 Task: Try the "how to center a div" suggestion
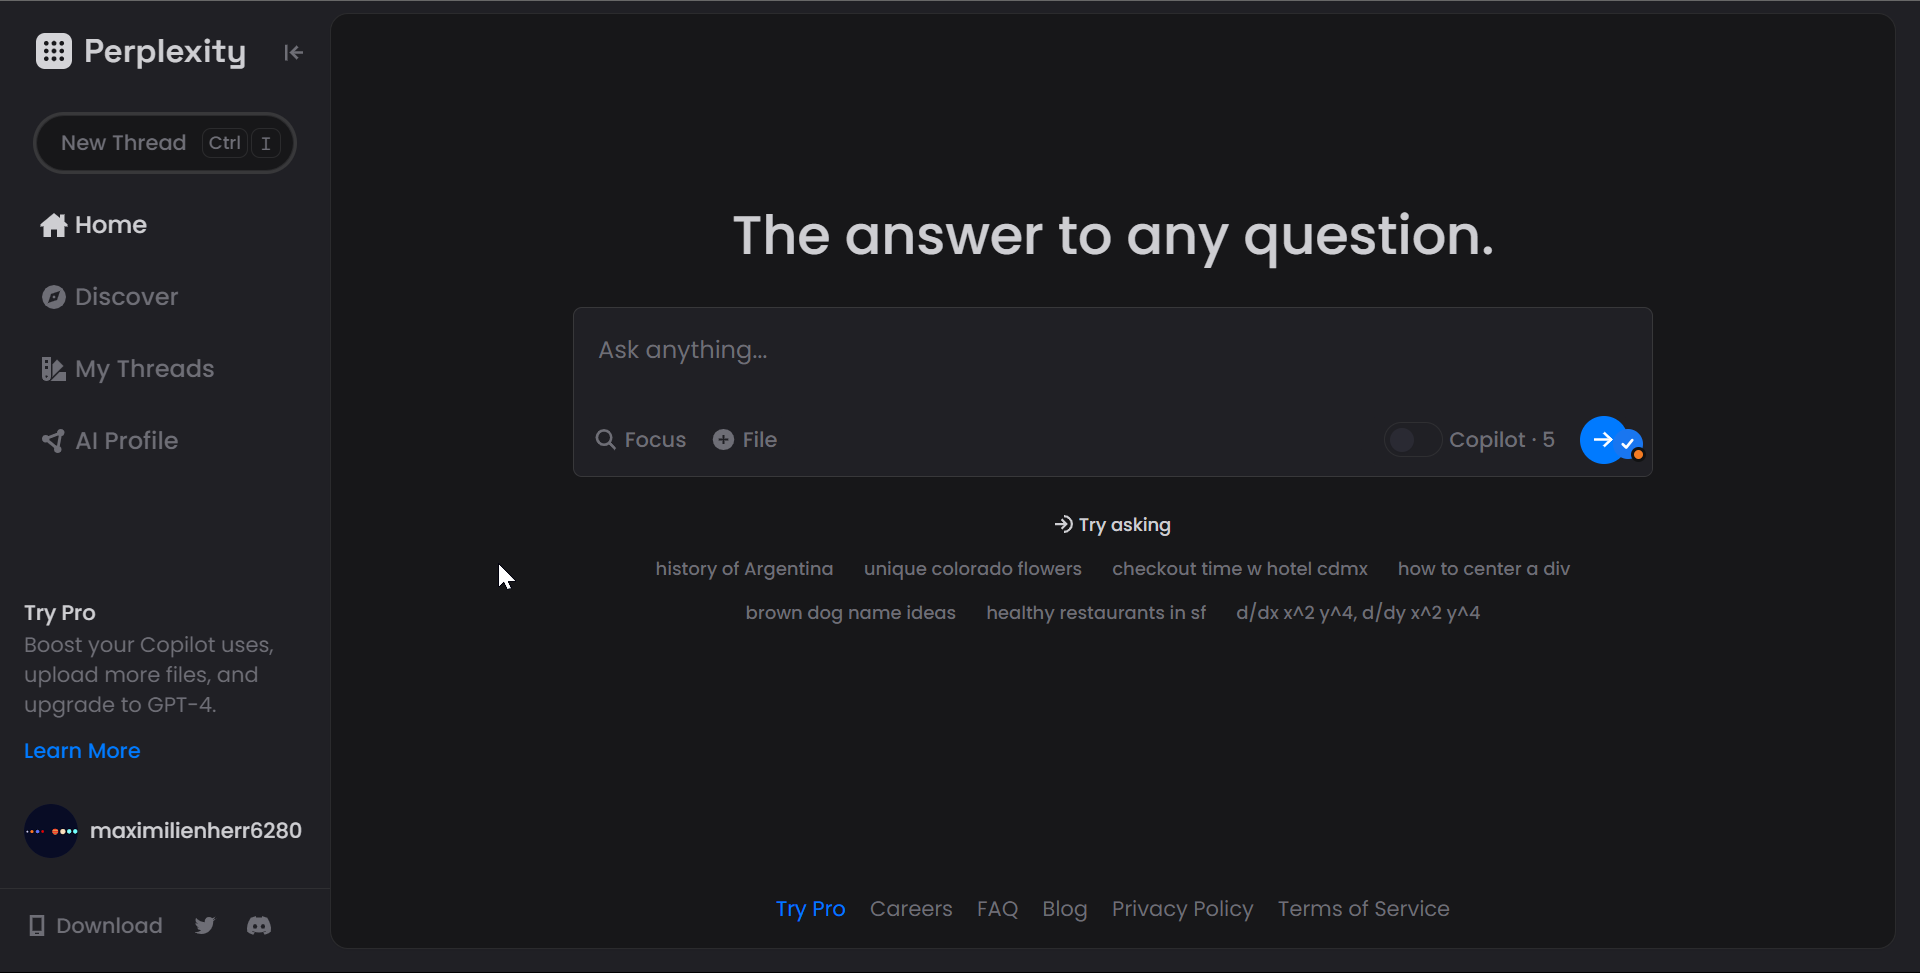click(1484, 569)
